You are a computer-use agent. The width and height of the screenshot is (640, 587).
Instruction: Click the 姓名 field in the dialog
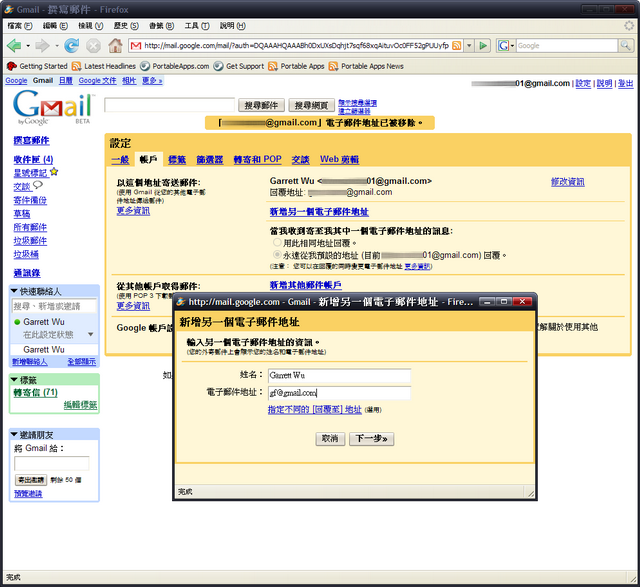[339, 375]
